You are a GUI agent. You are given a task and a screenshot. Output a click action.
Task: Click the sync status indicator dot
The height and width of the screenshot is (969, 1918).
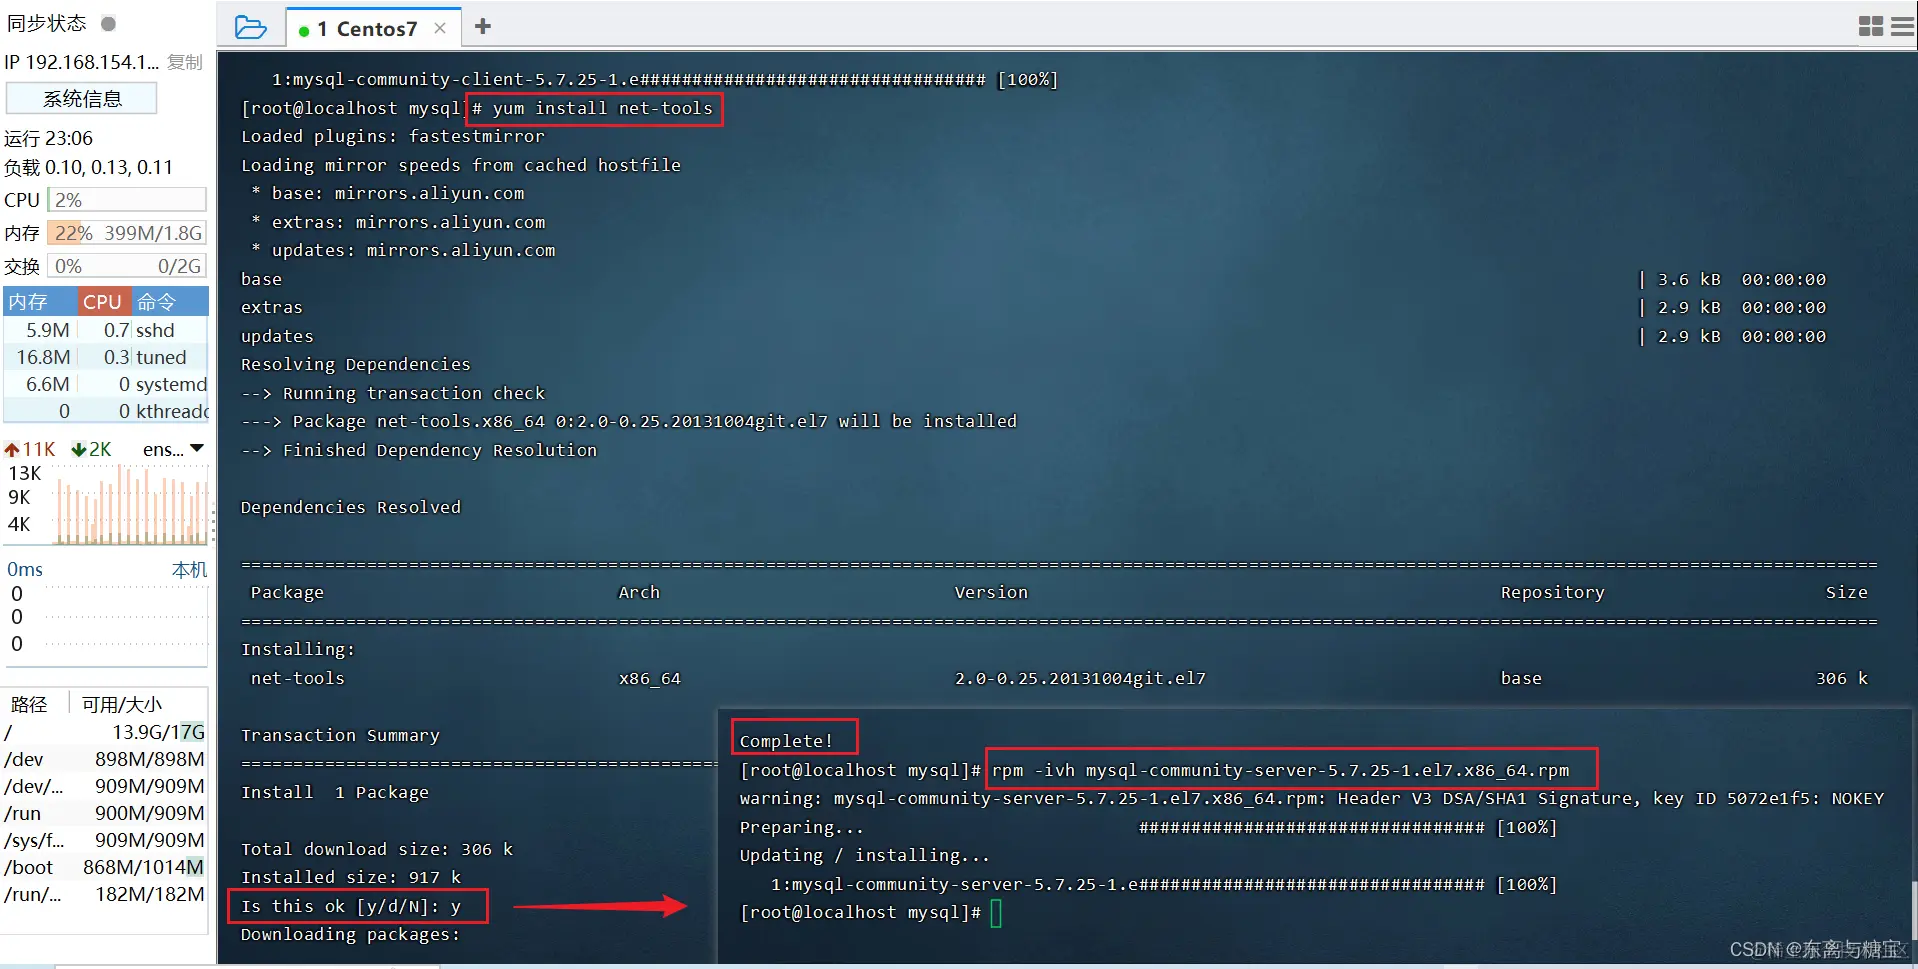click(109, 23)
